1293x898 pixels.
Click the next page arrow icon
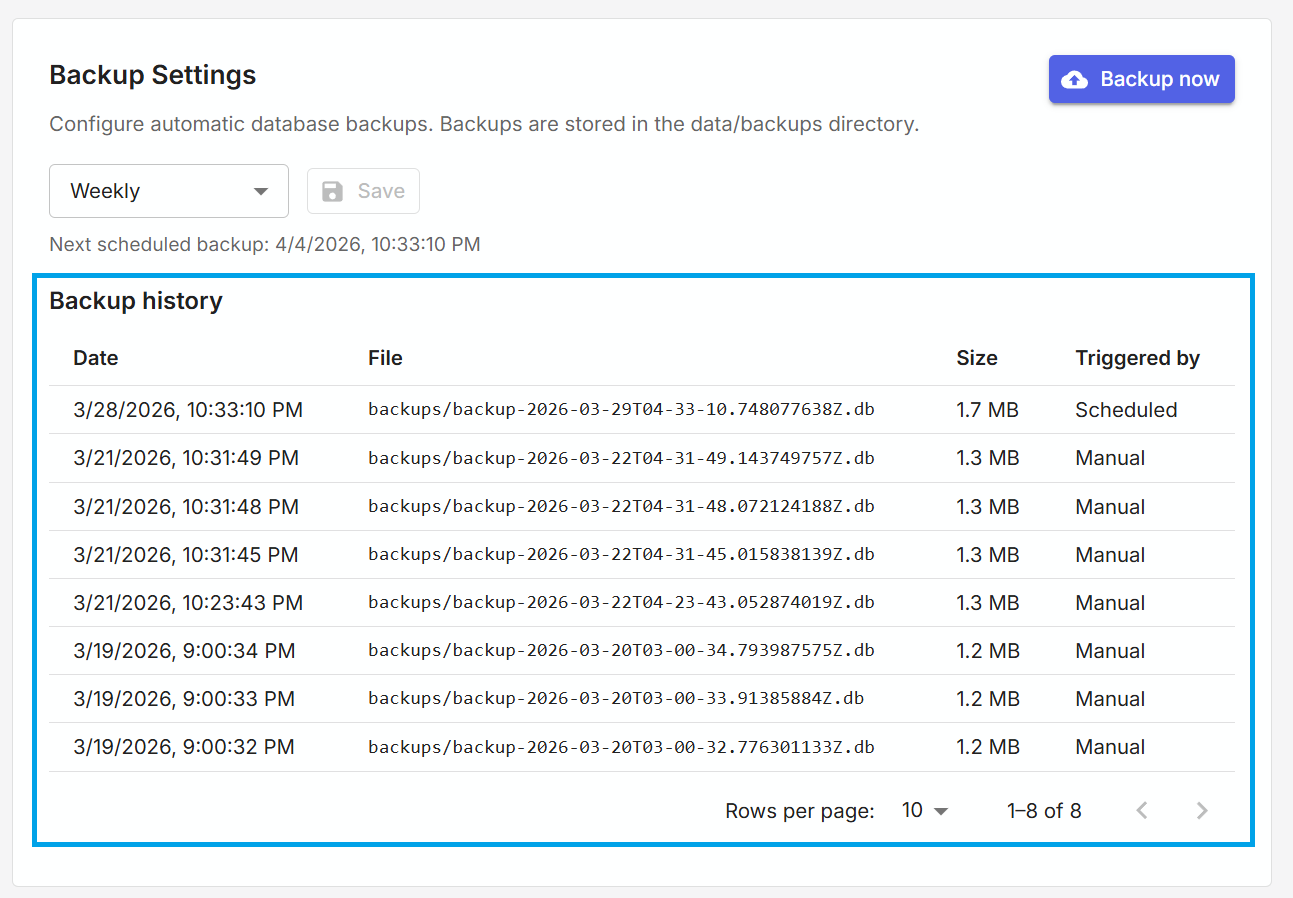(x=1201, y=811)
